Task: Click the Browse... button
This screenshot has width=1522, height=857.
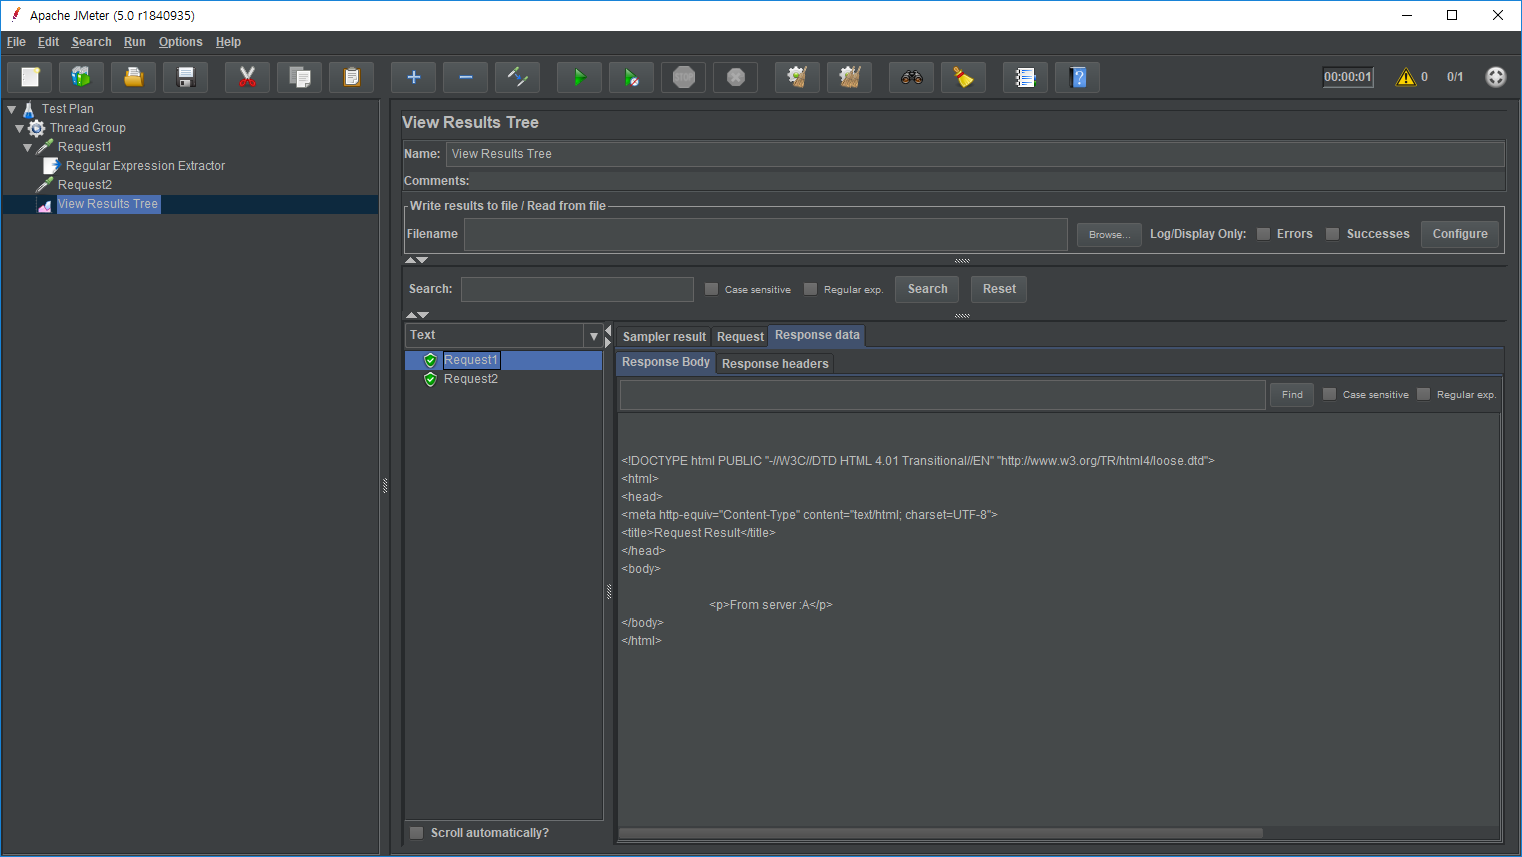Action: tap(1109, 234)
